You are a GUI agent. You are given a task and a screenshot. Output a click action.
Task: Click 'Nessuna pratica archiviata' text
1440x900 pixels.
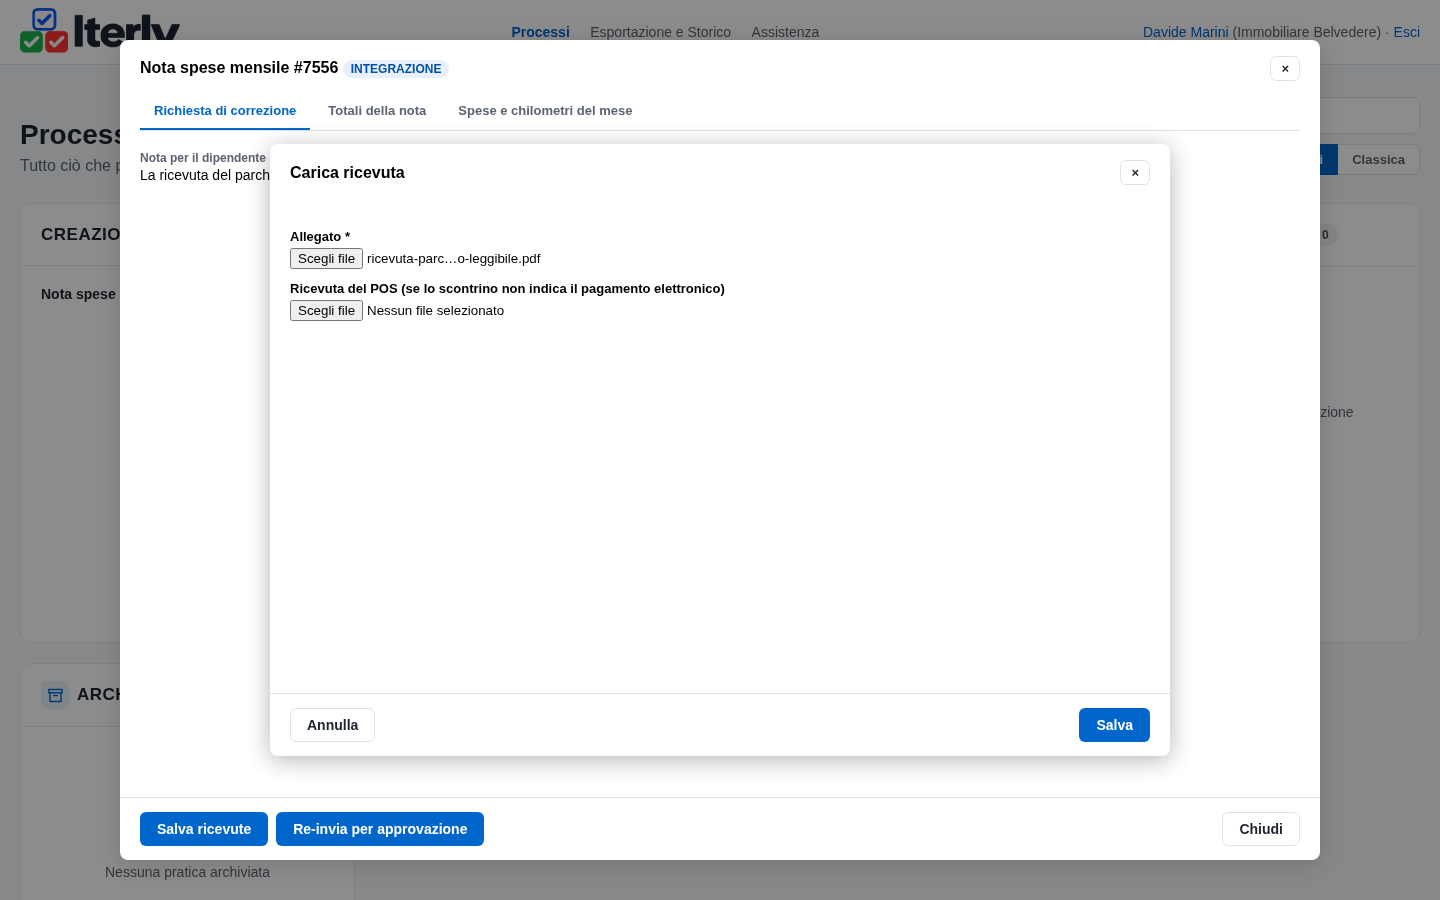click(x=187, y=872)
